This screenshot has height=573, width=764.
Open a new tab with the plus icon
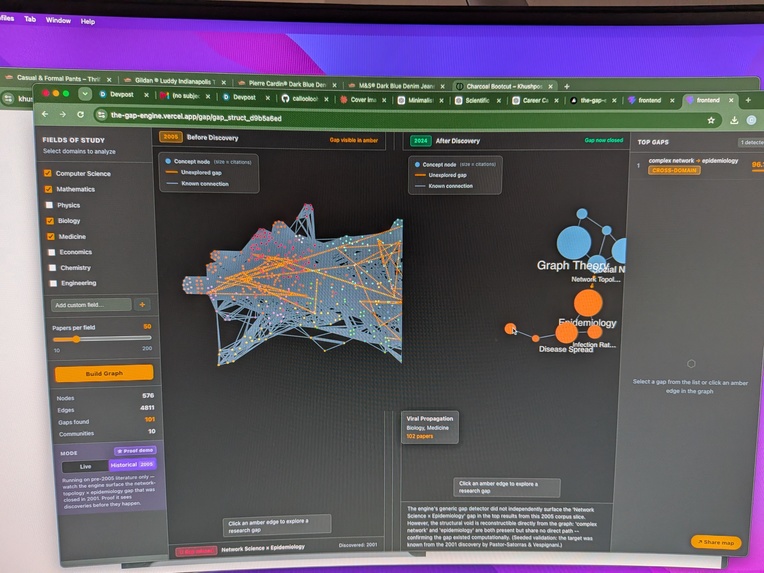click(x=748, y=100)
